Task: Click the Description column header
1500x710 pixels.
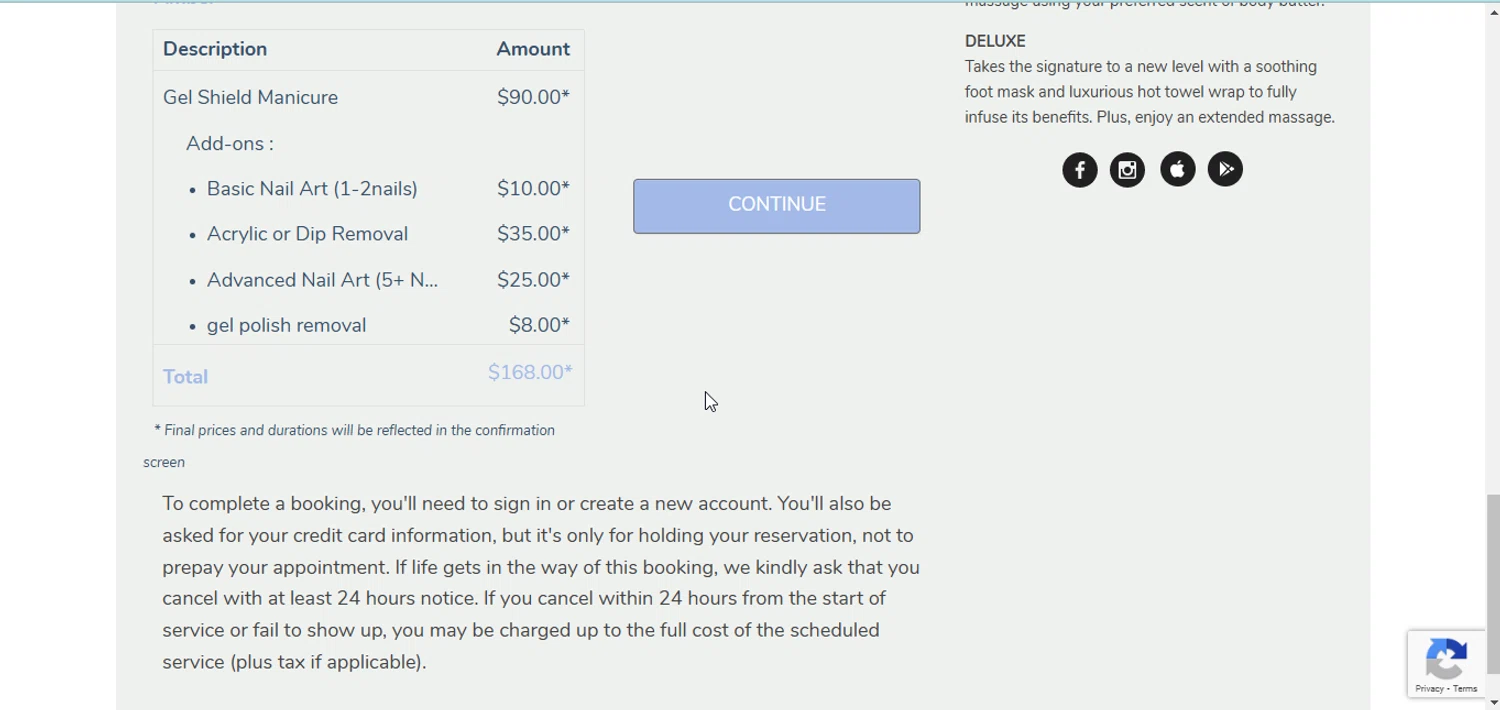Action: (215, 50)
